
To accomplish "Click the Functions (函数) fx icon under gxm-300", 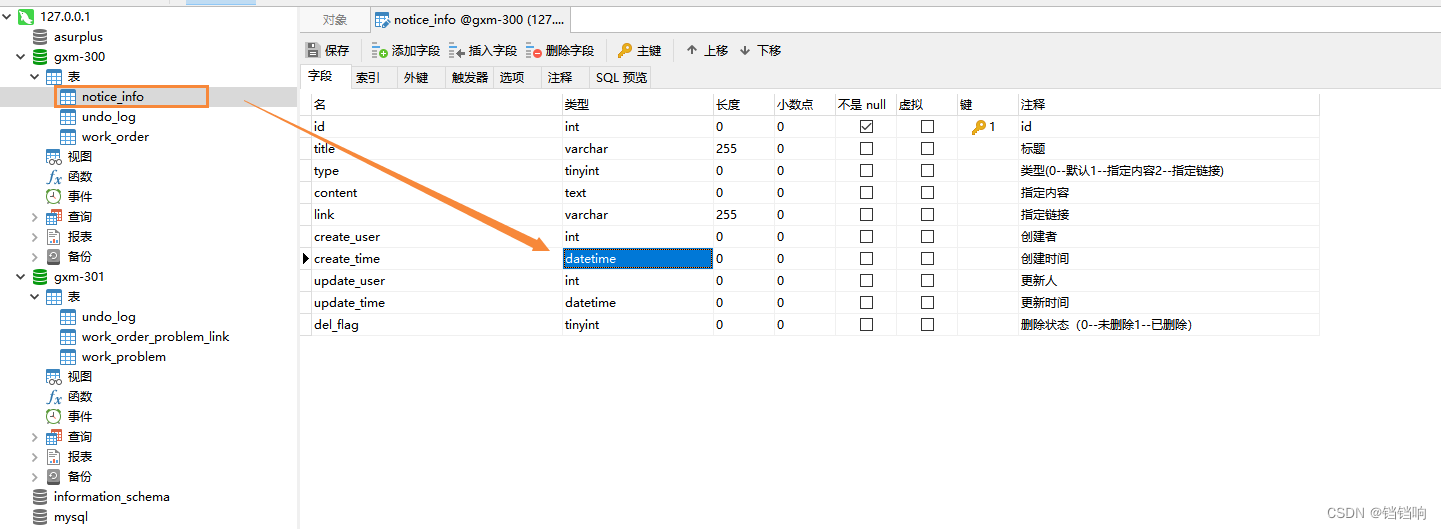I will coord(54,177).
